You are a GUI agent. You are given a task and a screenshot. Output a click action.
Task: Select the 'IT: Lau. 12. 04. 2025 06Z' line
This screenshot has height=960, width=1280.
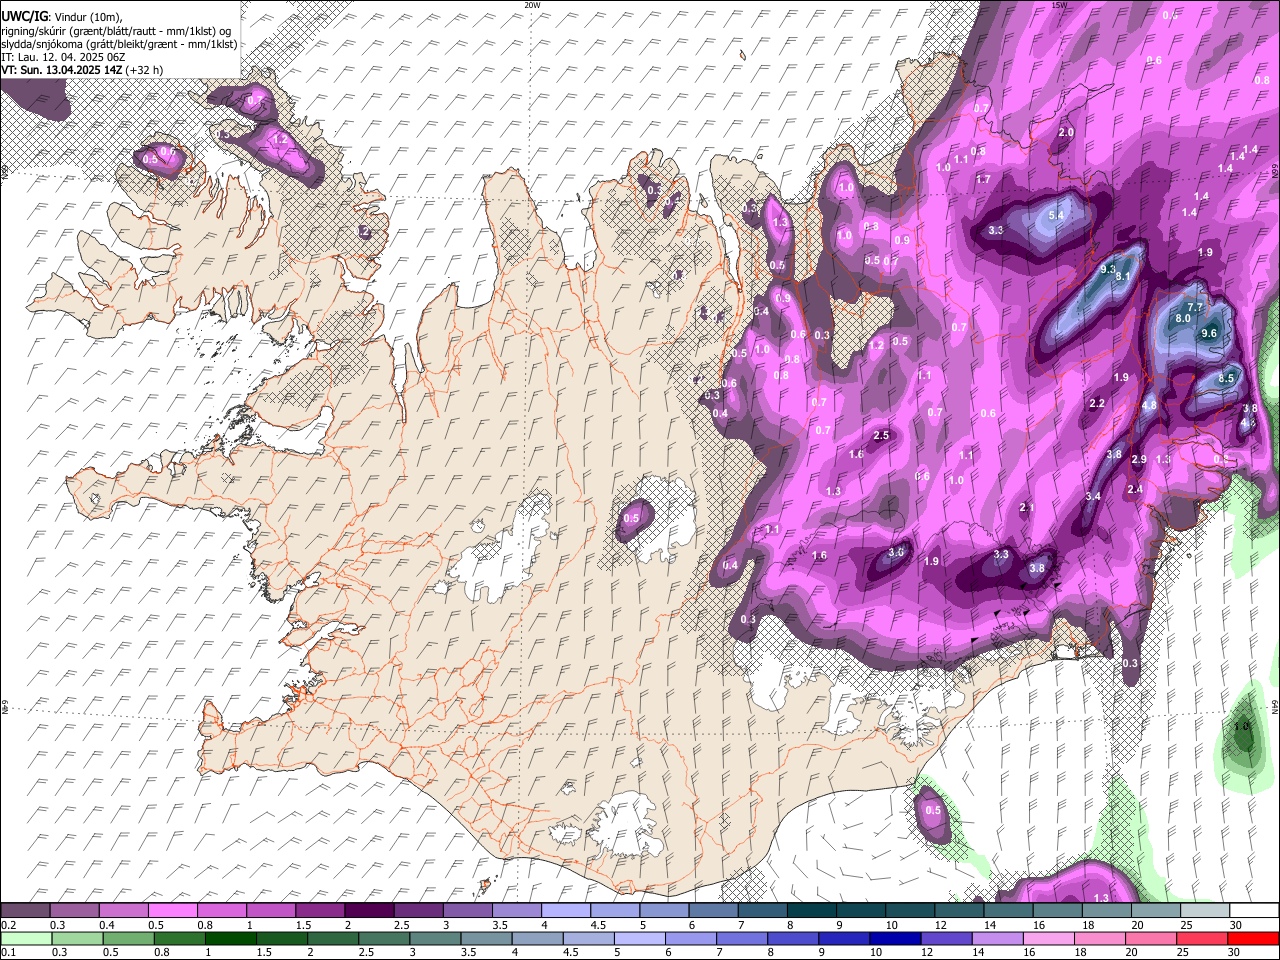coord(63,57)
